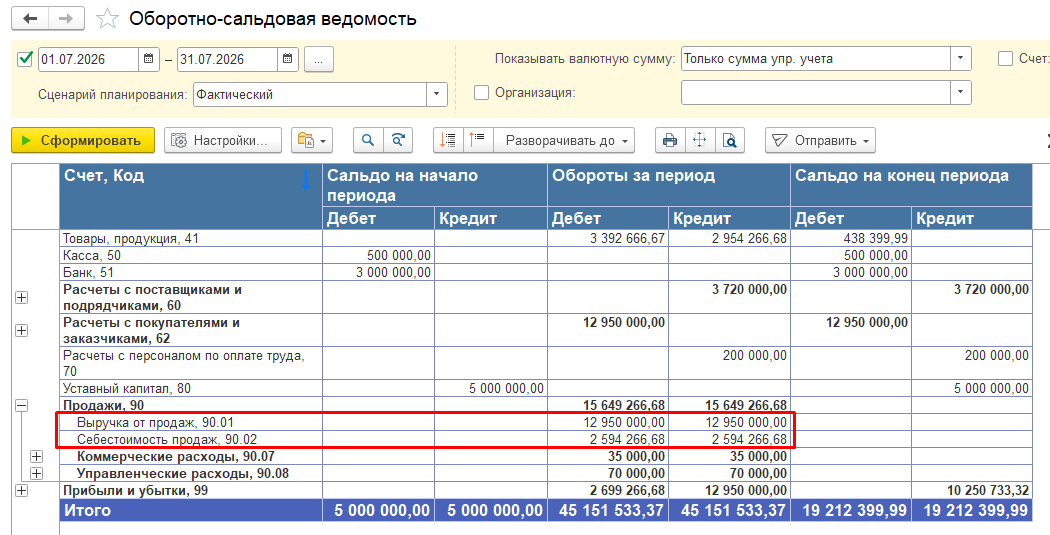The height and width of the screenshot is (535, 1050).
Task: Click the Find magnifier icon
Action: (x=368, y=141)
